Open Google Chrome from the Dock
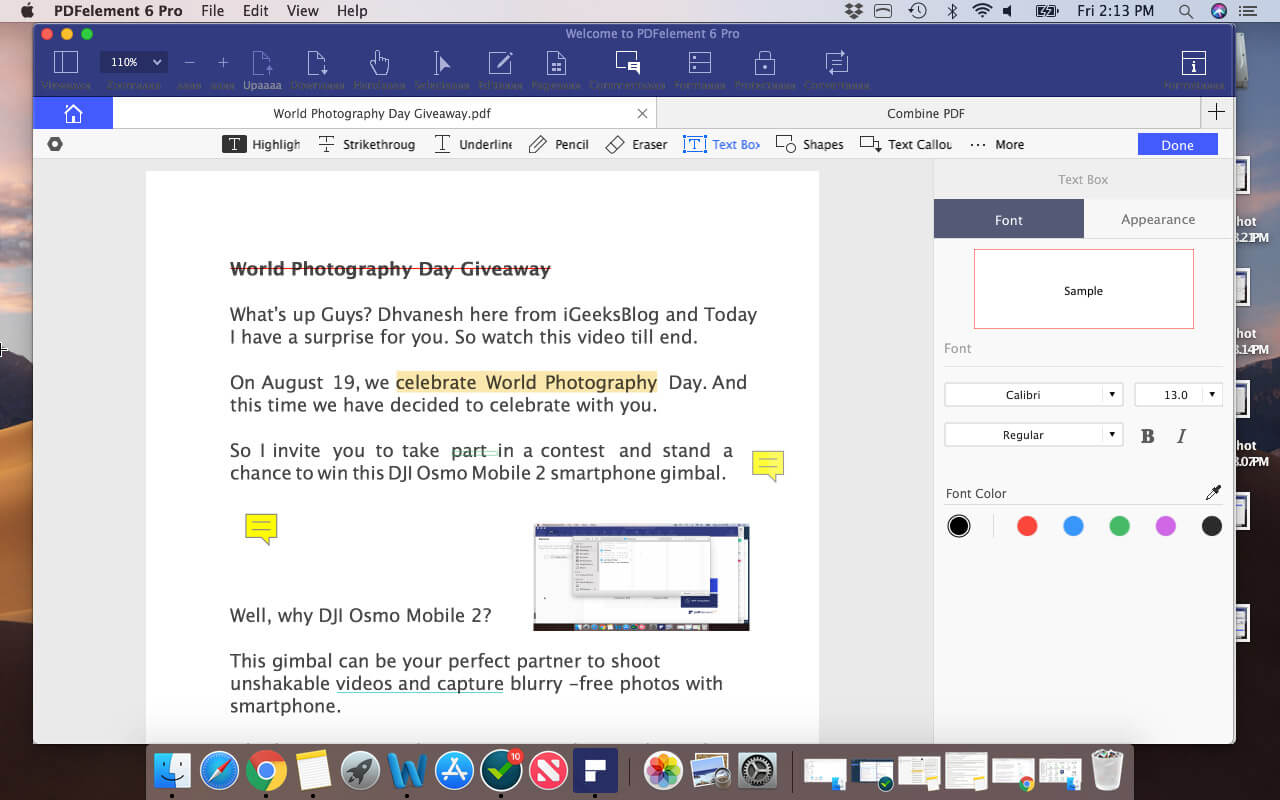Image resolution: width=1280 pixels, height=800 pixels. click(x=266, y=771)
